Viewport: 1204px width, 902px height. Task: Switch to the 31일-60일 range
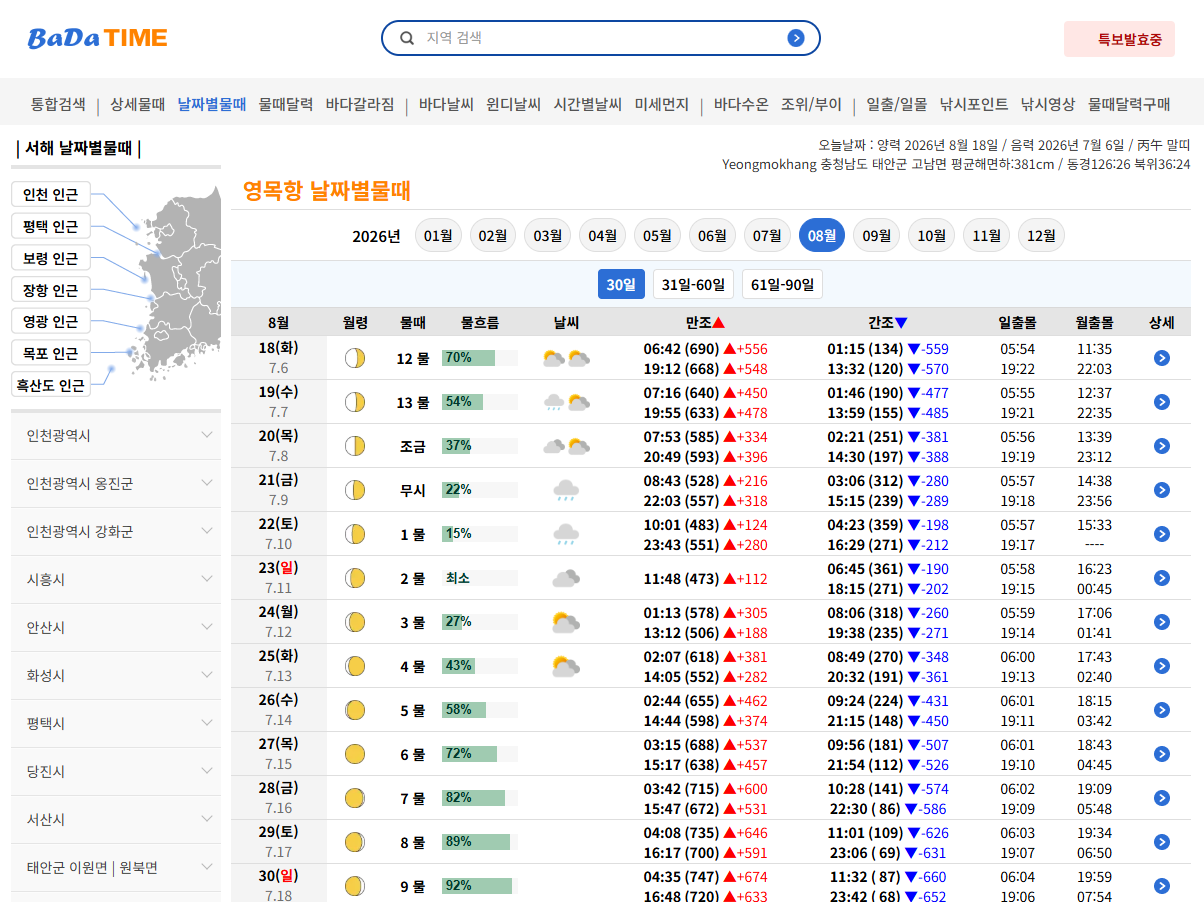(693, 285)
